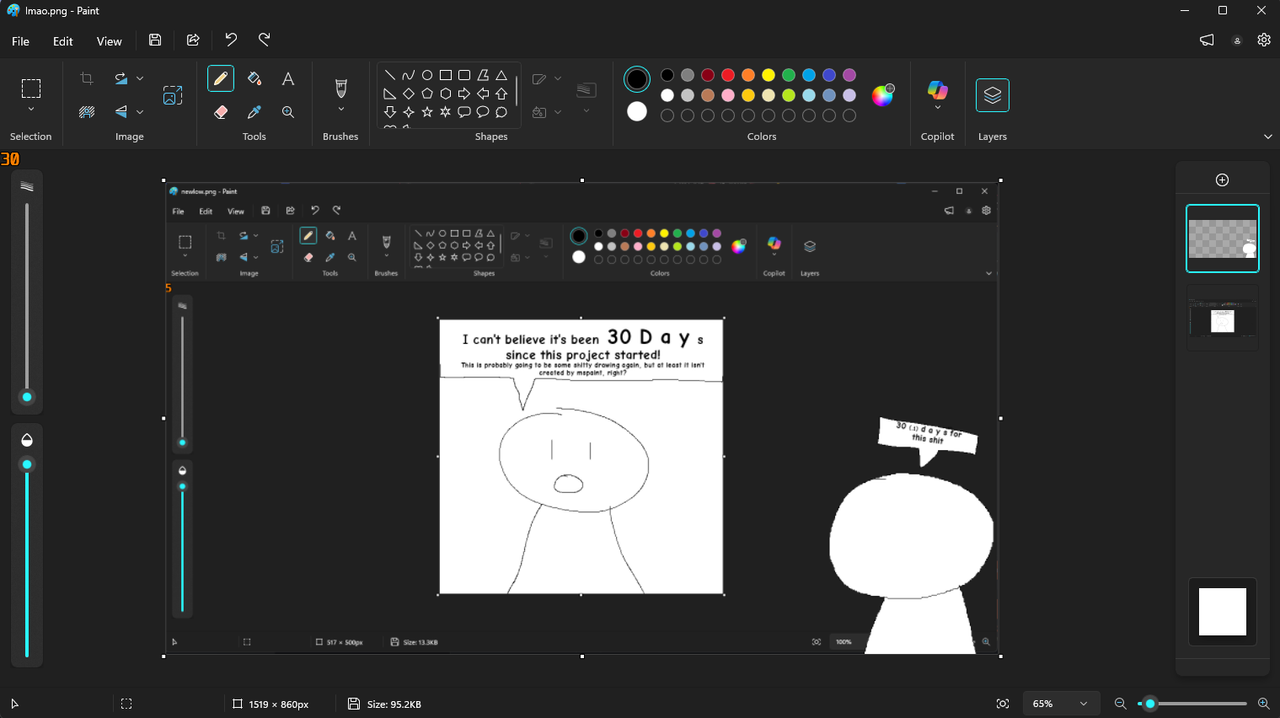Select the Fill with color tool

tap(254, 77)
